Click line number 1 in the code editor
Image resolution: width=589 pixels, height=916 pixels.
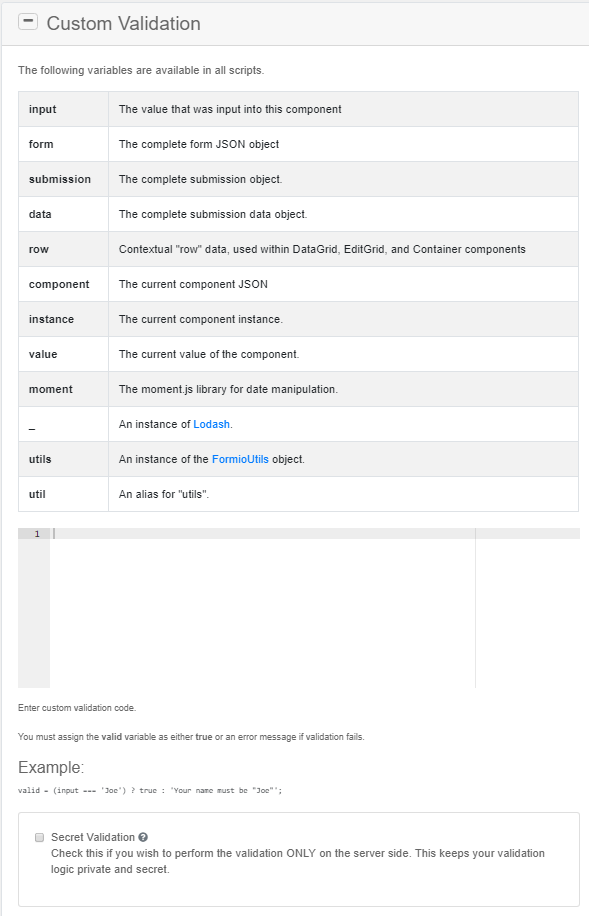tap(36, 533)
